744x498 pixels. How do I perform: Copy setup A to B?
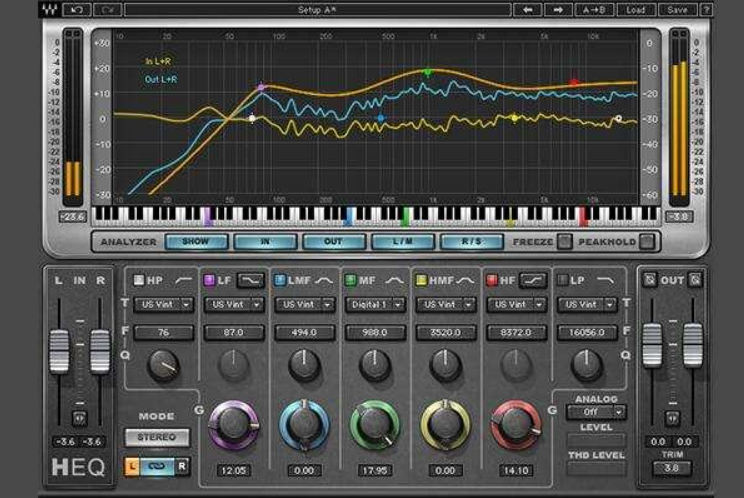[x=594, y=9]
